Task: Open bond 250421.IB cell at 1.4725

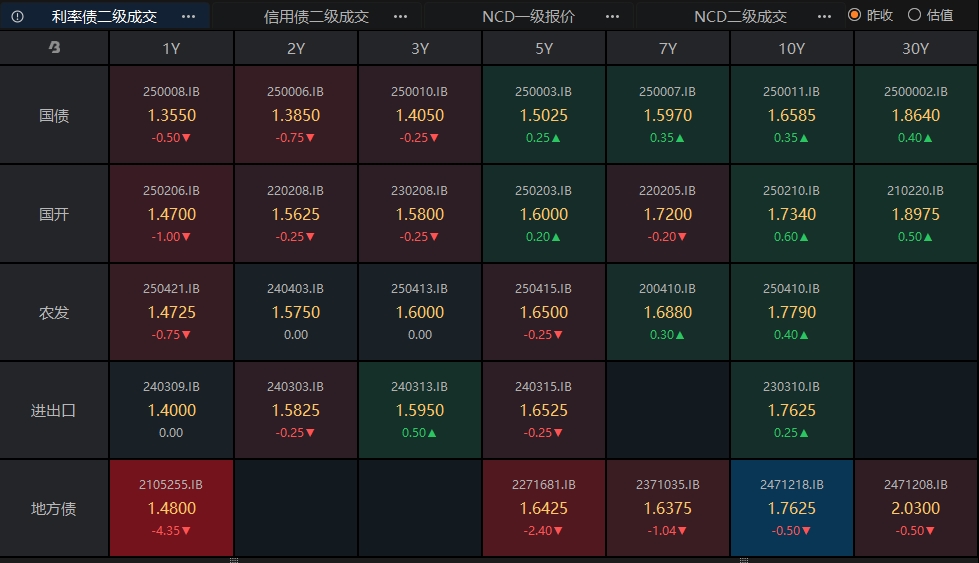Action: click(x=171, y=312)
